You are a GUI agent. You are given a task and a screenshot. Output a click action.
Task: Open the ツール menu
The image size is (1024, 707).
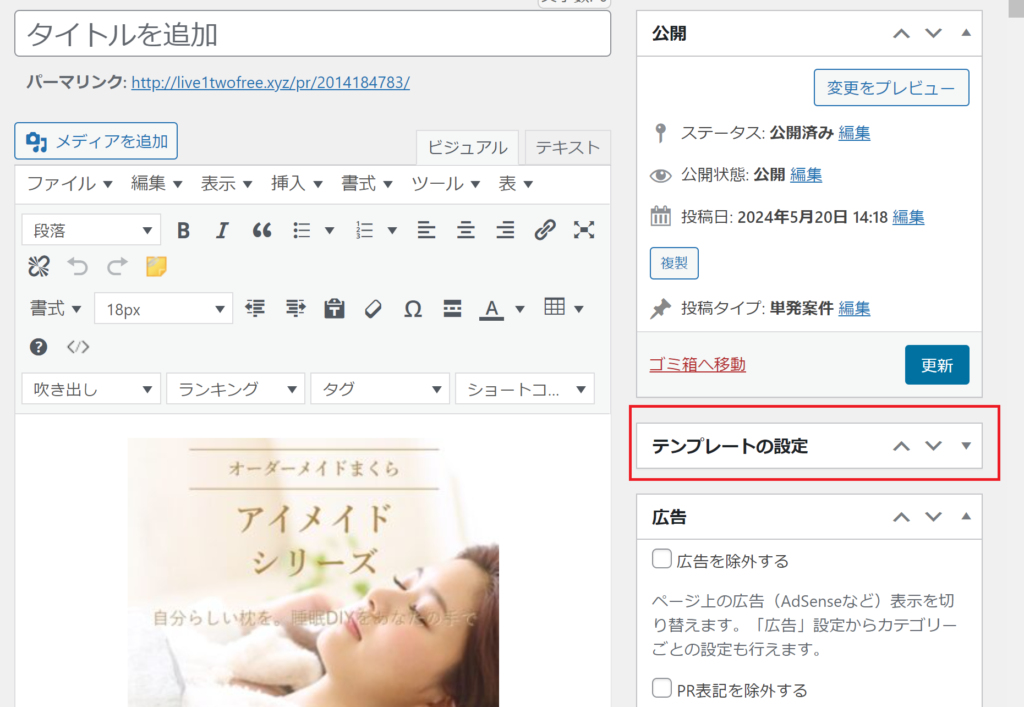point(445,183)
